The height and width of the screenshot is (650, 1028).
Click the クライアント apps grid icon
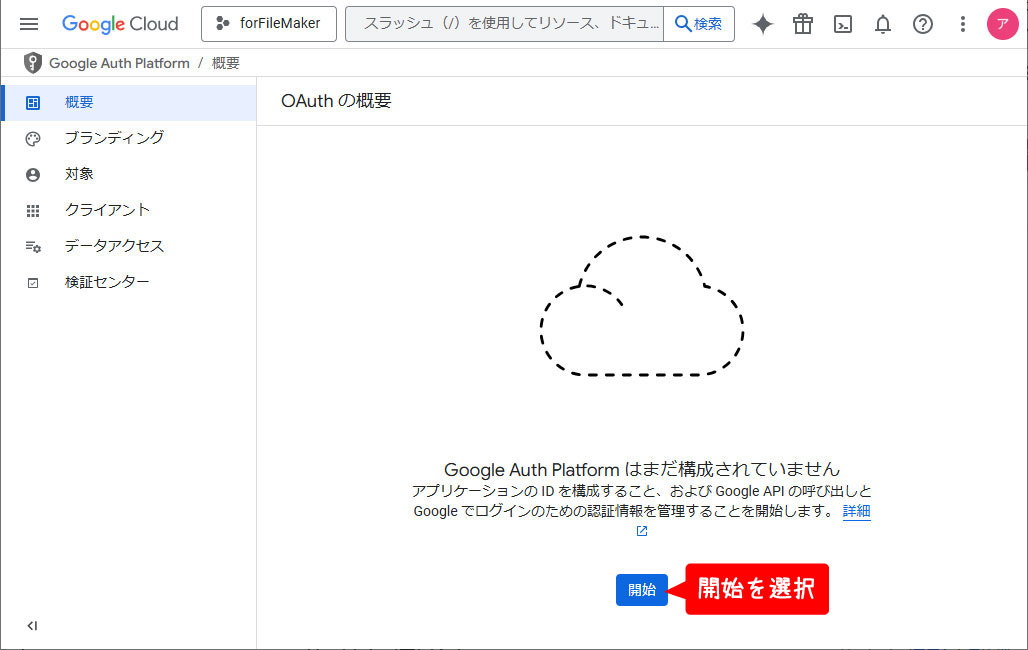click(33, 211)
